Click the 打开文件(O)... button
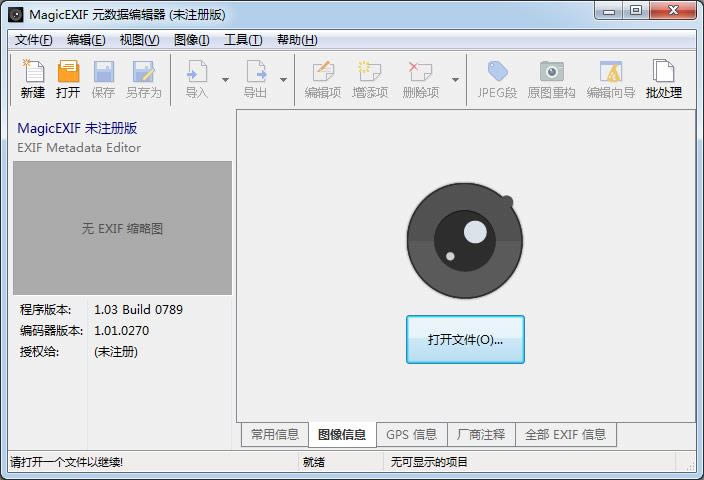The width and height of the screenshot is (704, 480). 465,339
